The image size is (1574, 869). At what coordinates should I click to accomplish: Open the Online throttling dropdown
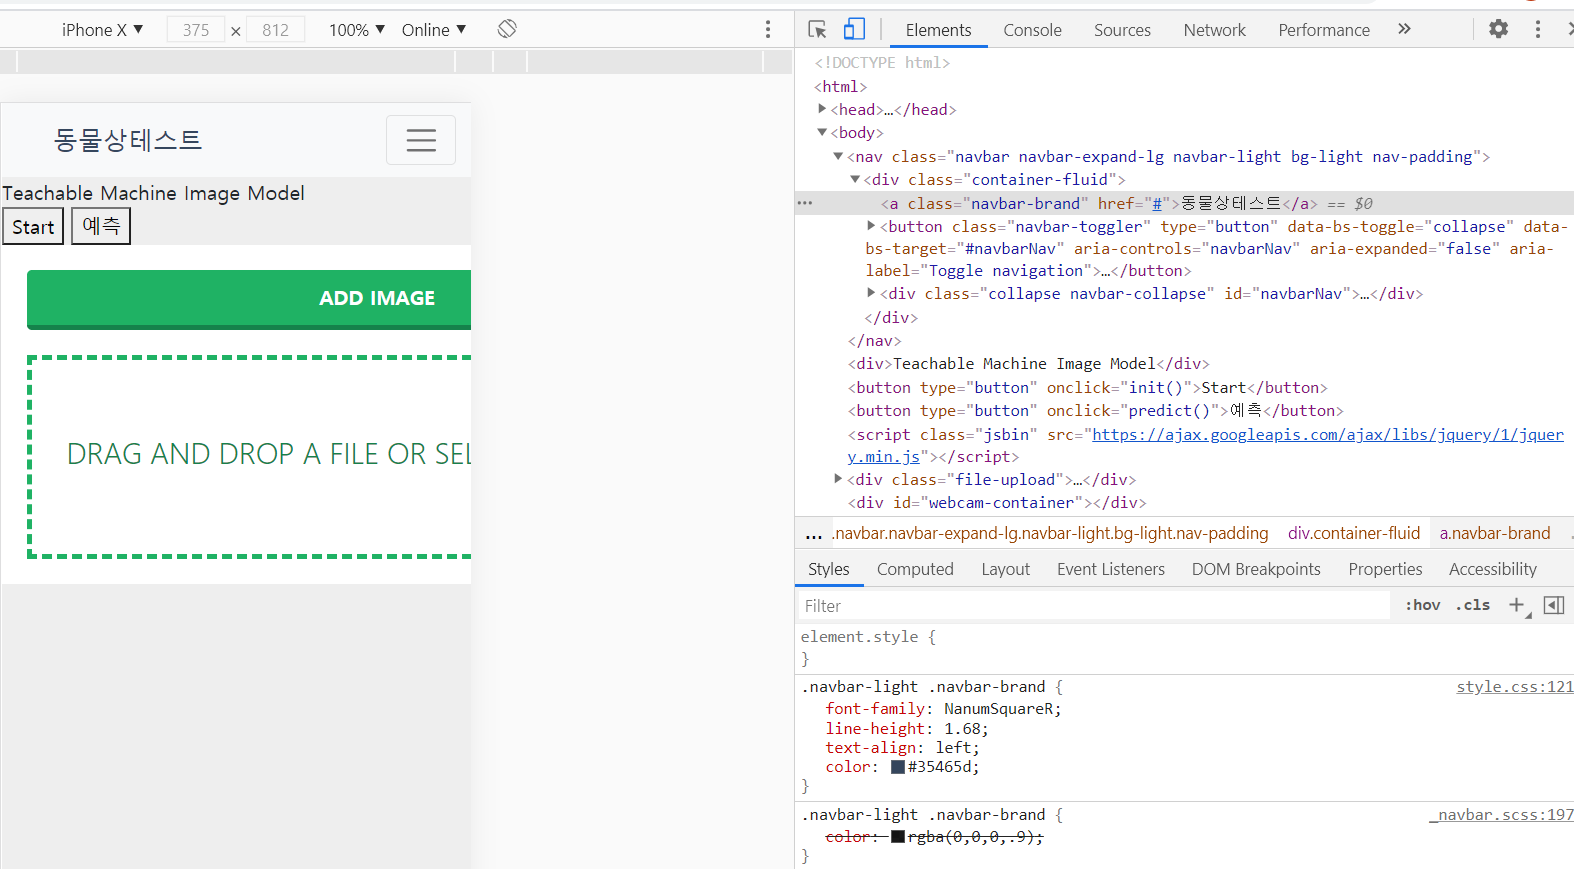434,30
